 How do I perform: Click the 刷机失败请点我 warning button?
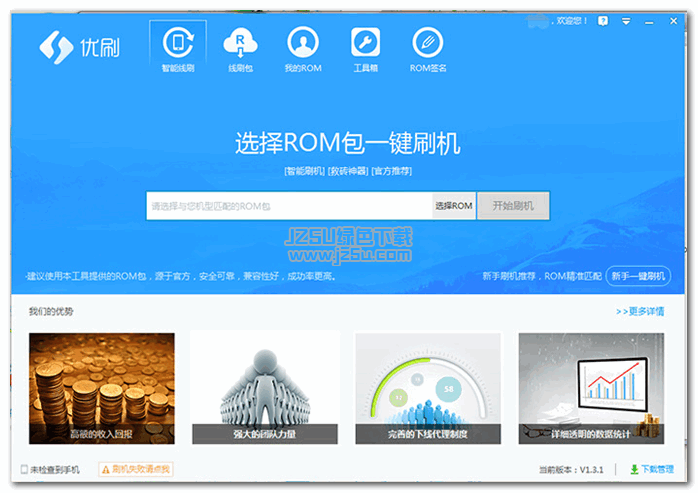coord(136,469)
